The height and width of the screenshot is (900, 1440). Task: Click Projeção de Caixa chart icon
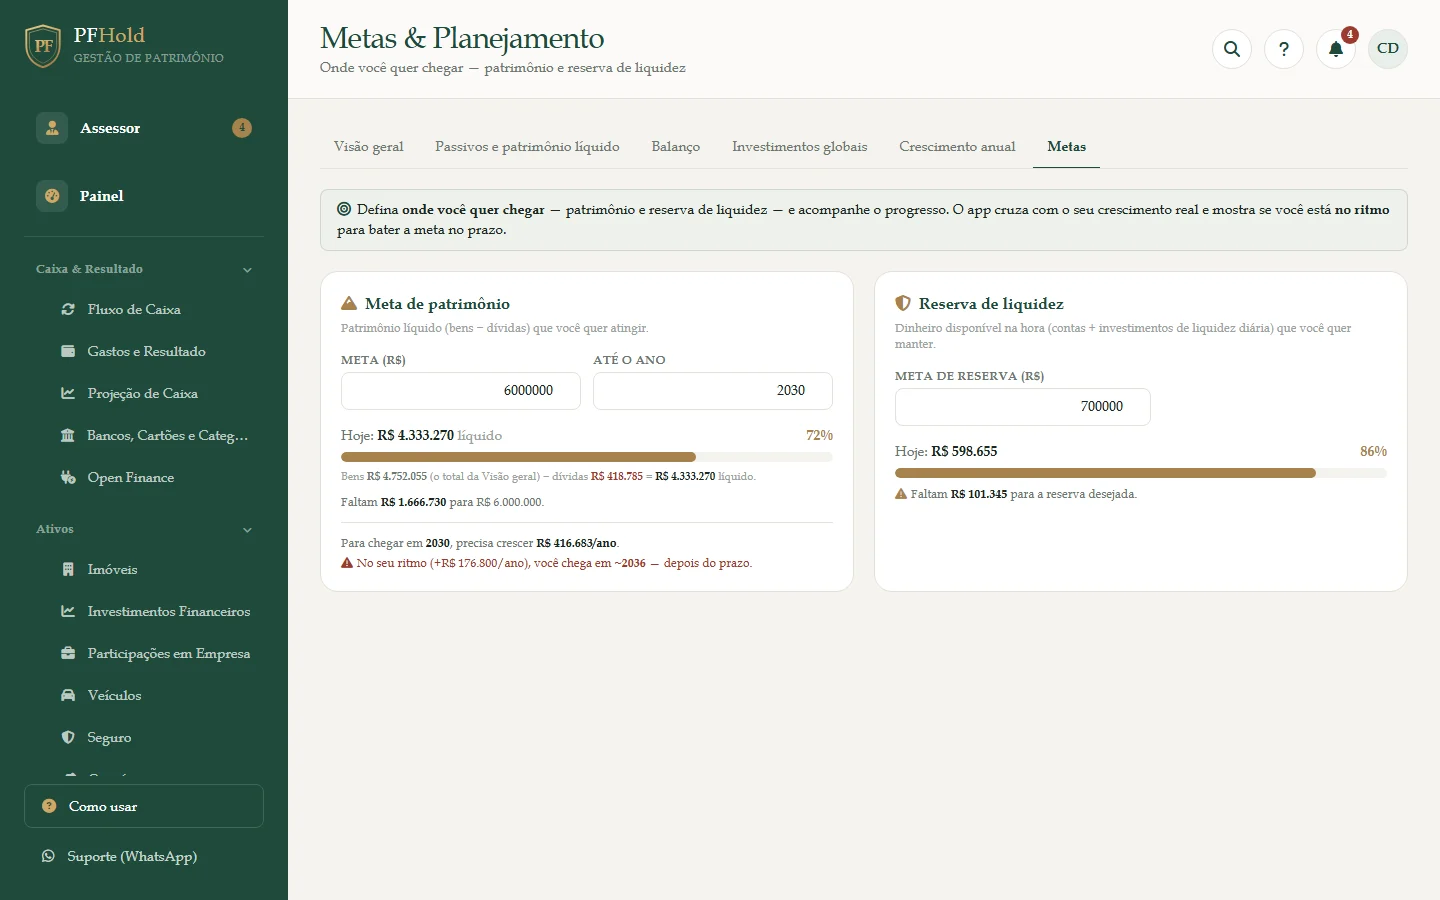[x=68, y=393]
